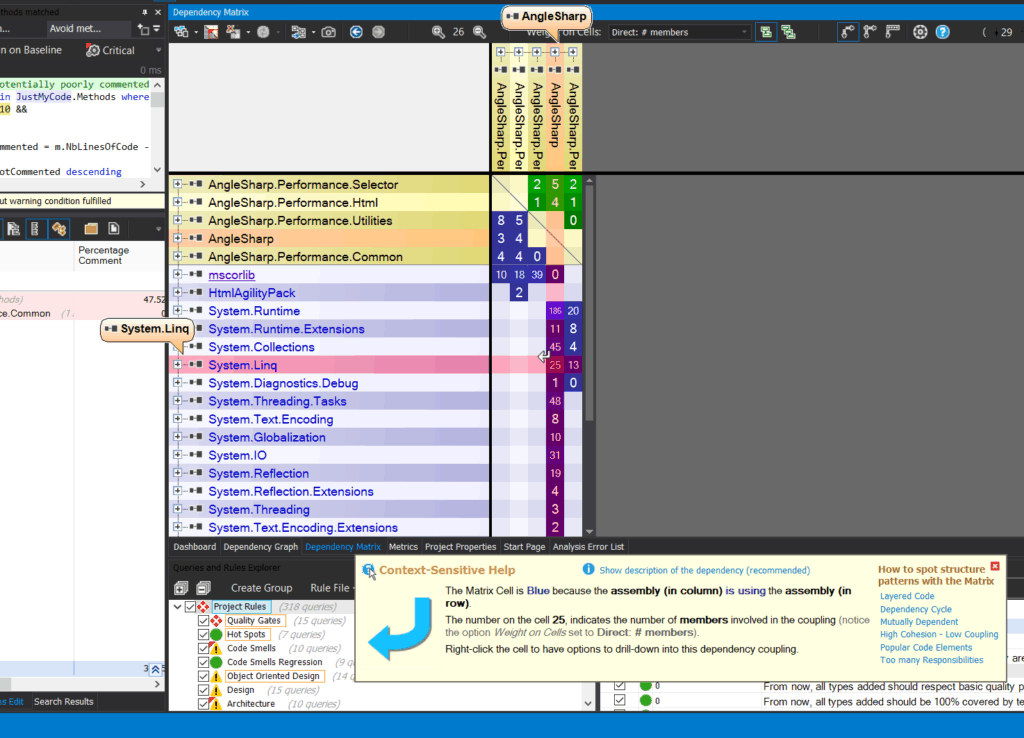Click the matrix vertical scrollbar down arrow
This screenshot has width=1024, height=738.
click(590, 532)
